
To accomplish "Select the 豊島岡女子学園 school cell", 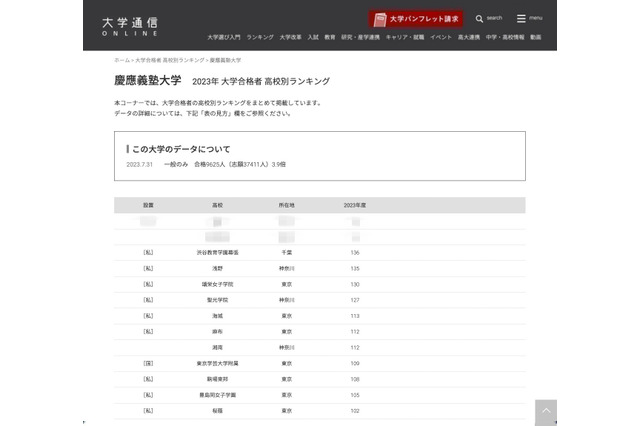I will (x=218, y=395).
